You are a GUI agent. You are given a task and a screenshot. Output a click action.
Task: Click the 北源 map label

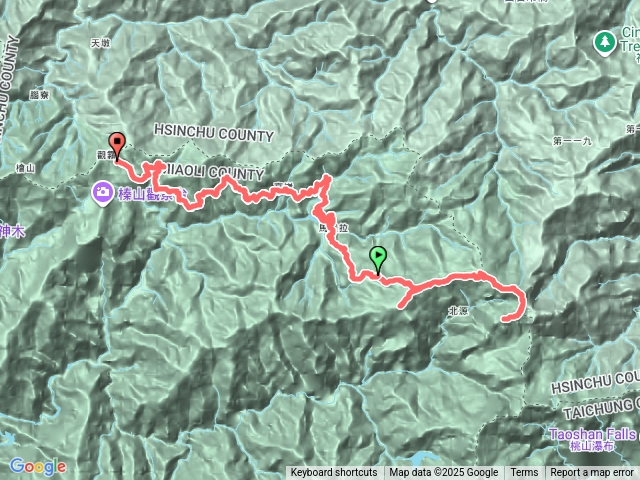[458, 311]
